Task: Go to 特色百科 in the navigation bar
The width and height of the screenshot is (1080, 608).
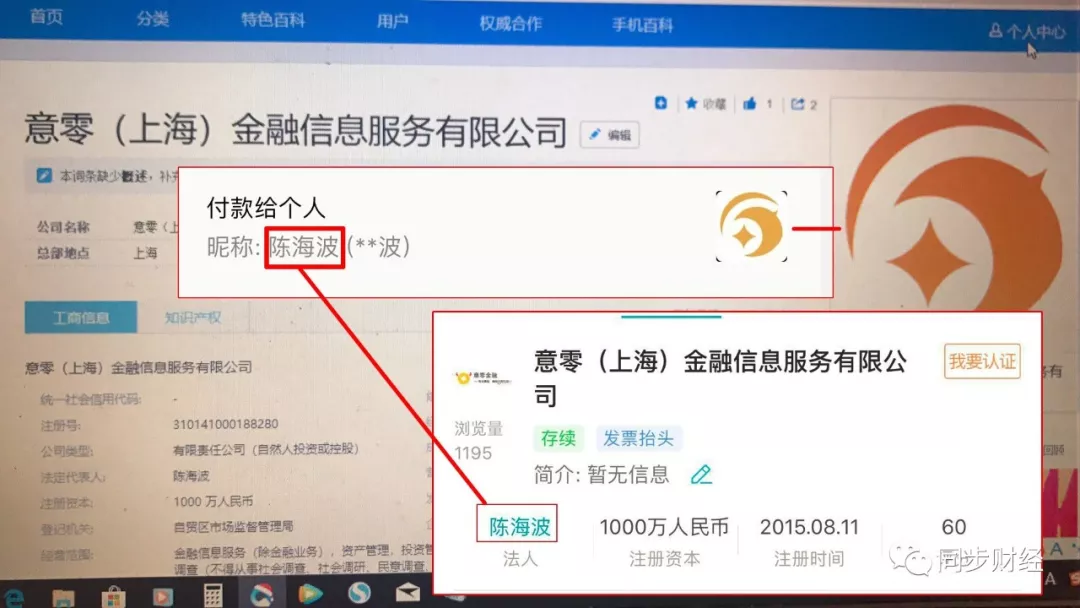Action: pyautogui.click(x=270, y=21)
